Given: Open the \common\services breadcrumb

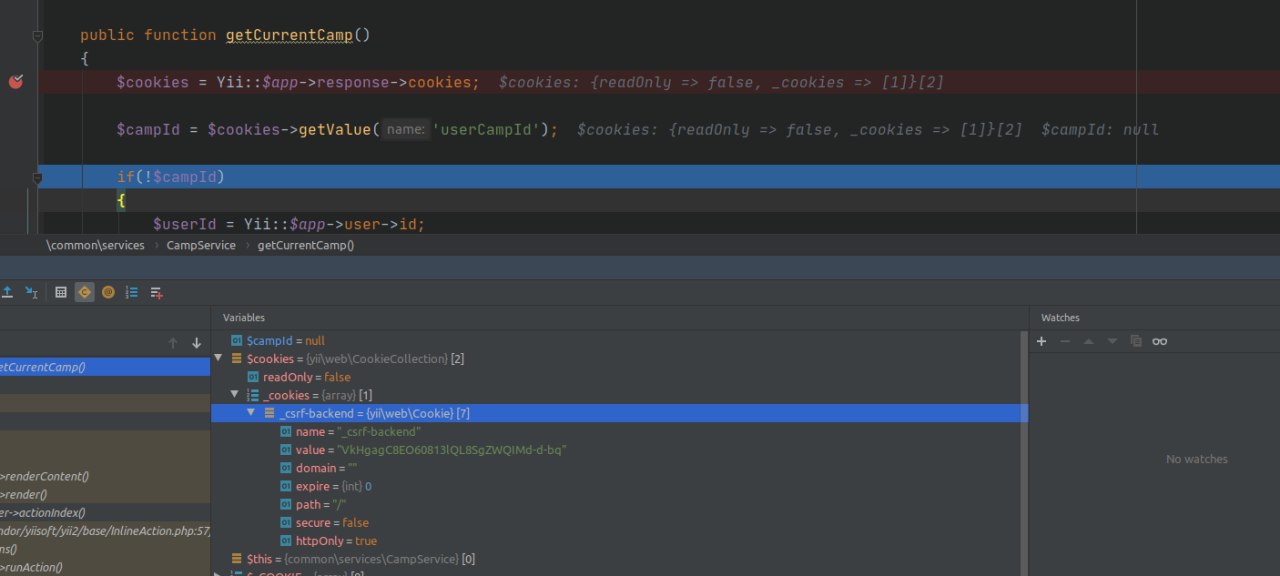Looking at the screenshot, I should [x=95, y=245].
